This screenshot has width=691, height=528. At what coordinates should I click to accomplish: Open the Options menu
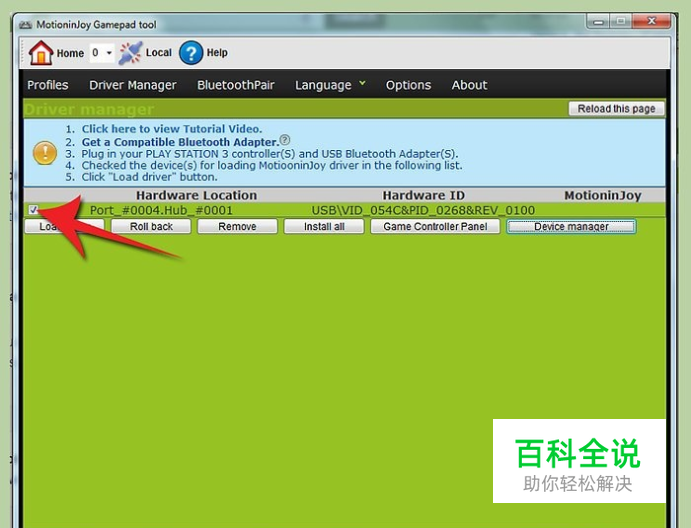click(409, 85)
